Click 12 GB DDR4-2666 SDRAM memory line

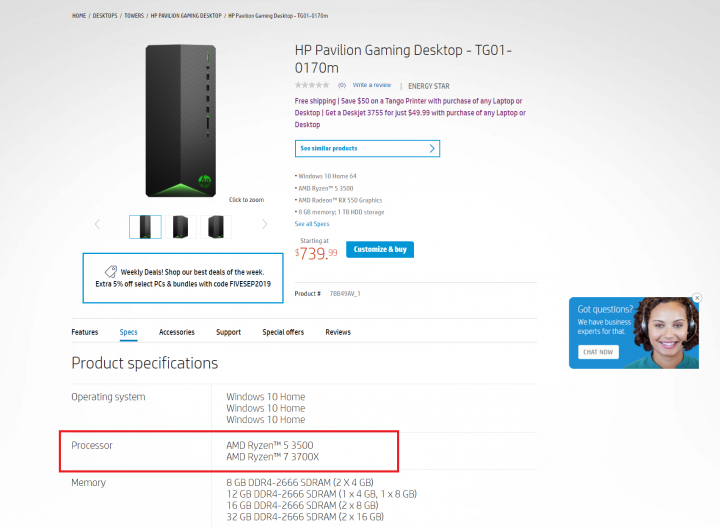tap(321, 494)
